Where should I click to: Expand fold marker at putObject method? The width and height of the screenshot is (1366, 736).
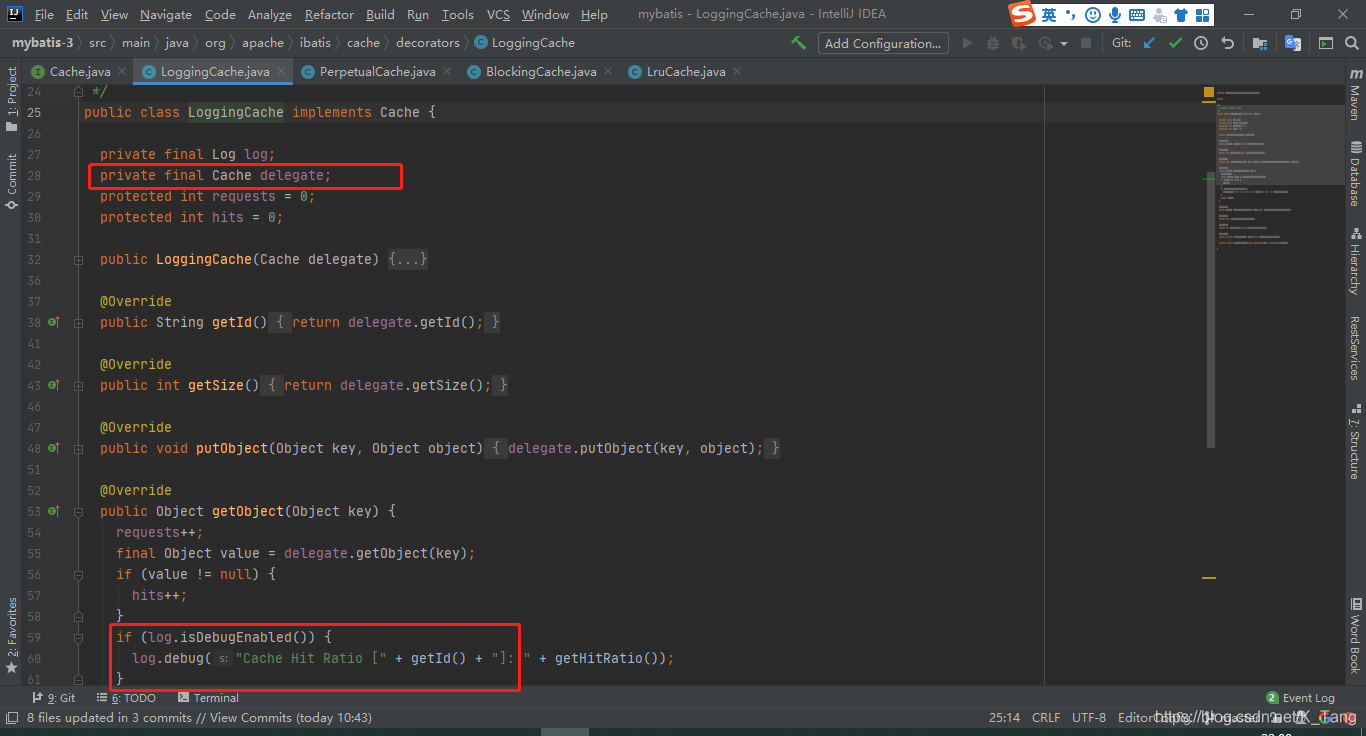pyautogui.click(x=78, y=448)
